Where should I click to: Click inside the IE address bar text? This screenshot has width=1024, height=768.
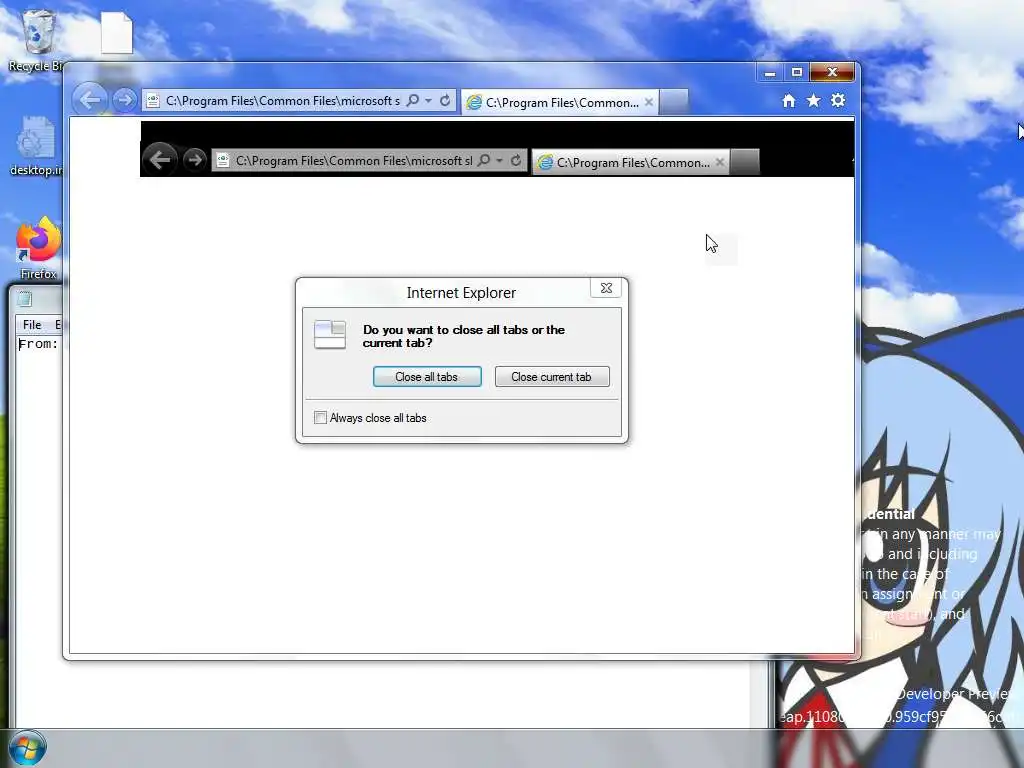pyautogui.click(x=282, y=101)
